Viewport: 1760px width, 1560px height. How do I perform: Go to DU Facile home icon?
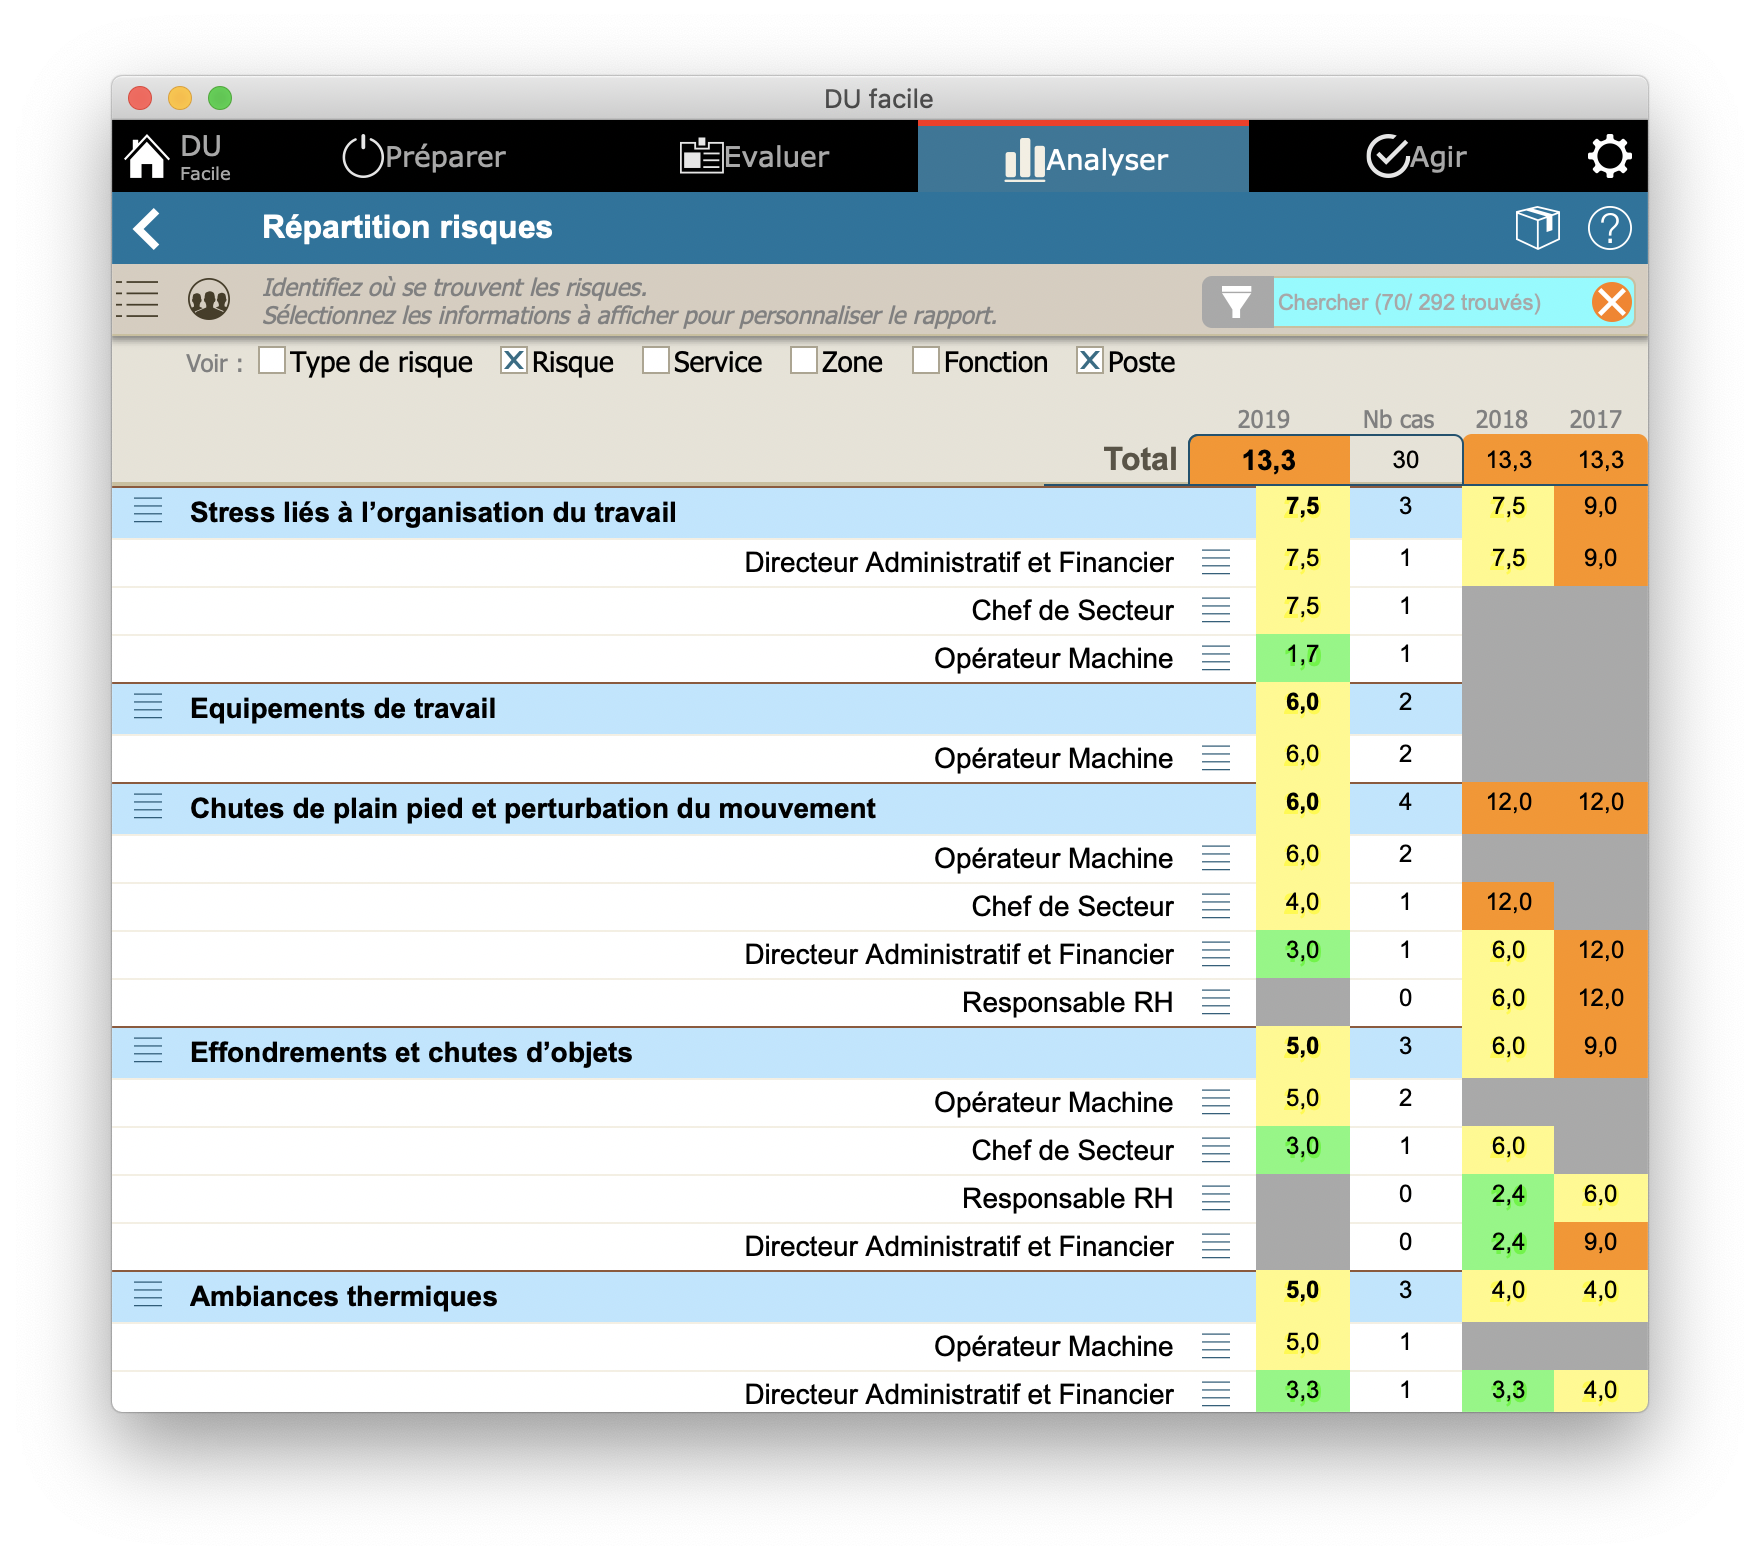click(147, 157)
